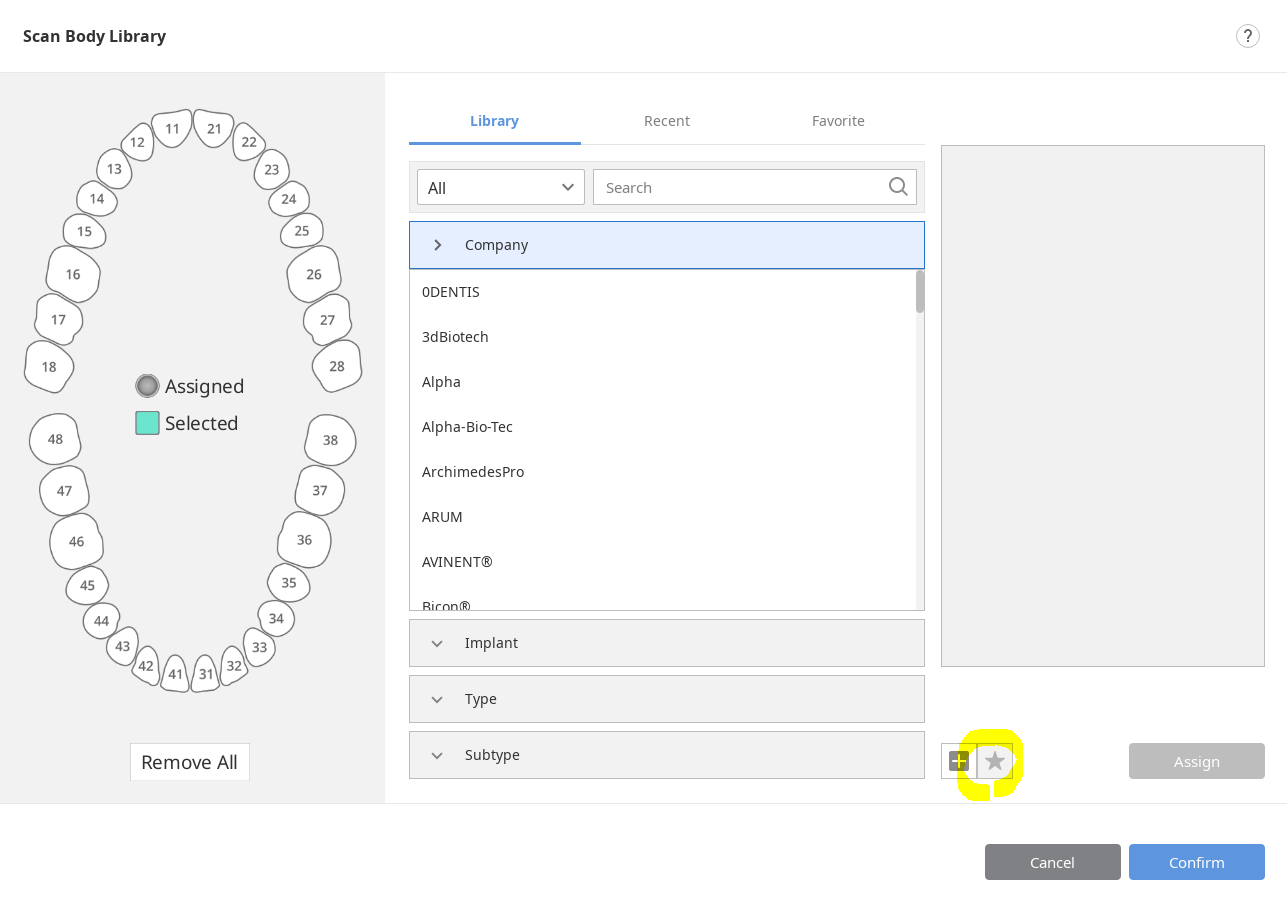1287x903 pixels.
Task: Select tooth 34
Action: point(276,618)
